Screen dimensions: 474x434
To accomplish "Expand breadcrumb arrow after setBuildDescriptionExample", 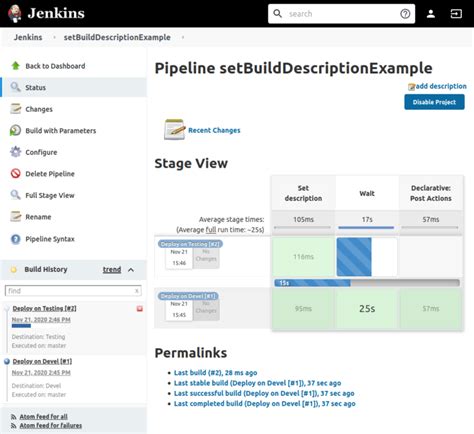I will pyautogui.click(x=183, y=37).
